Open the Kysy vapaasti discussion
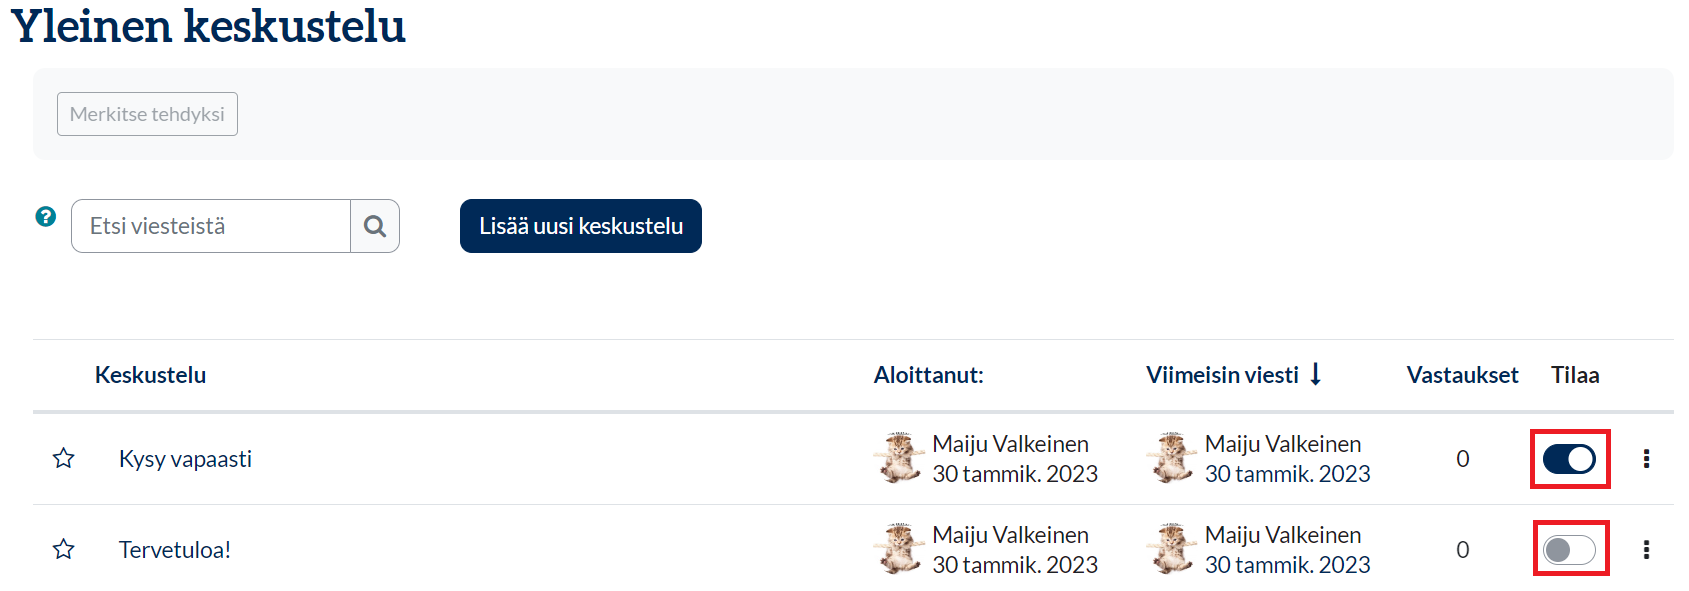The image size is (1689, 591). pyautogui.click(x=185, y=459)
